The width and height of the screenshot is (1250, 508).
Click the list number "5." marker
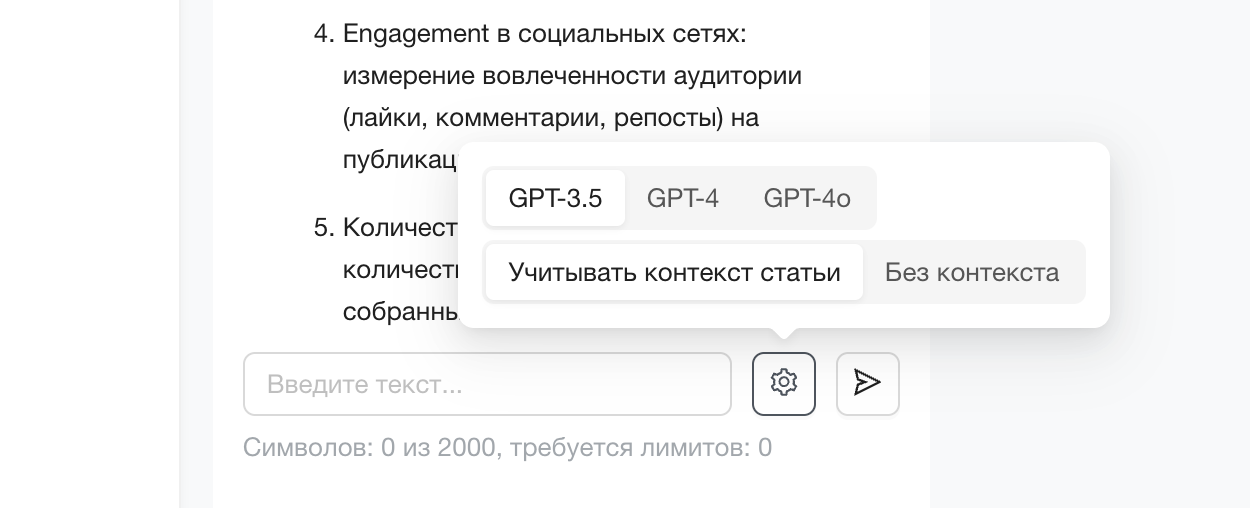coord(324,228)
